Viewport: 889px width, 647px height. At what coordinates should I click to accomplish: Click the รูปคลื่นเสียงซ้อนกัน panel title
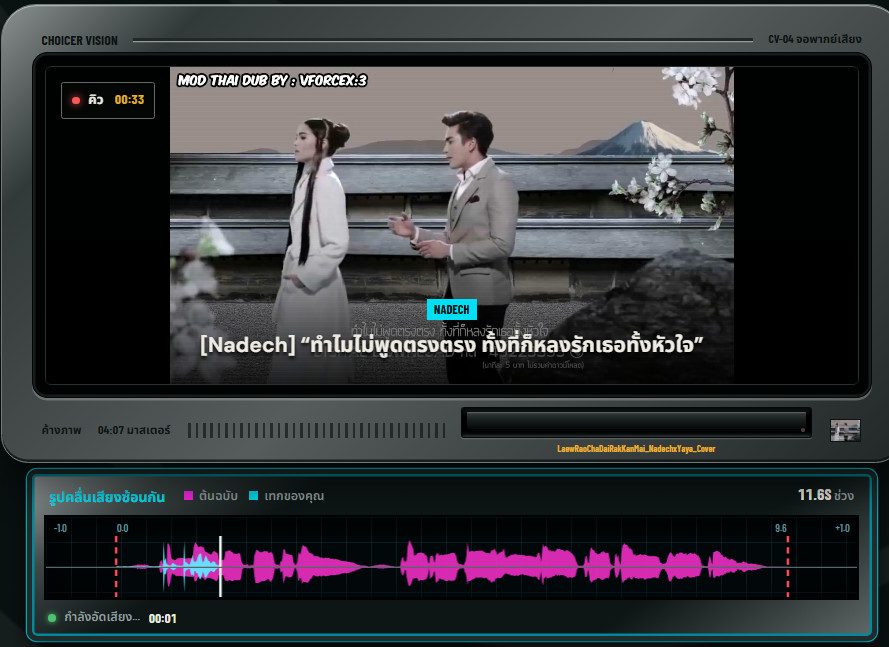pyautogui.click(x=107, y=497)
